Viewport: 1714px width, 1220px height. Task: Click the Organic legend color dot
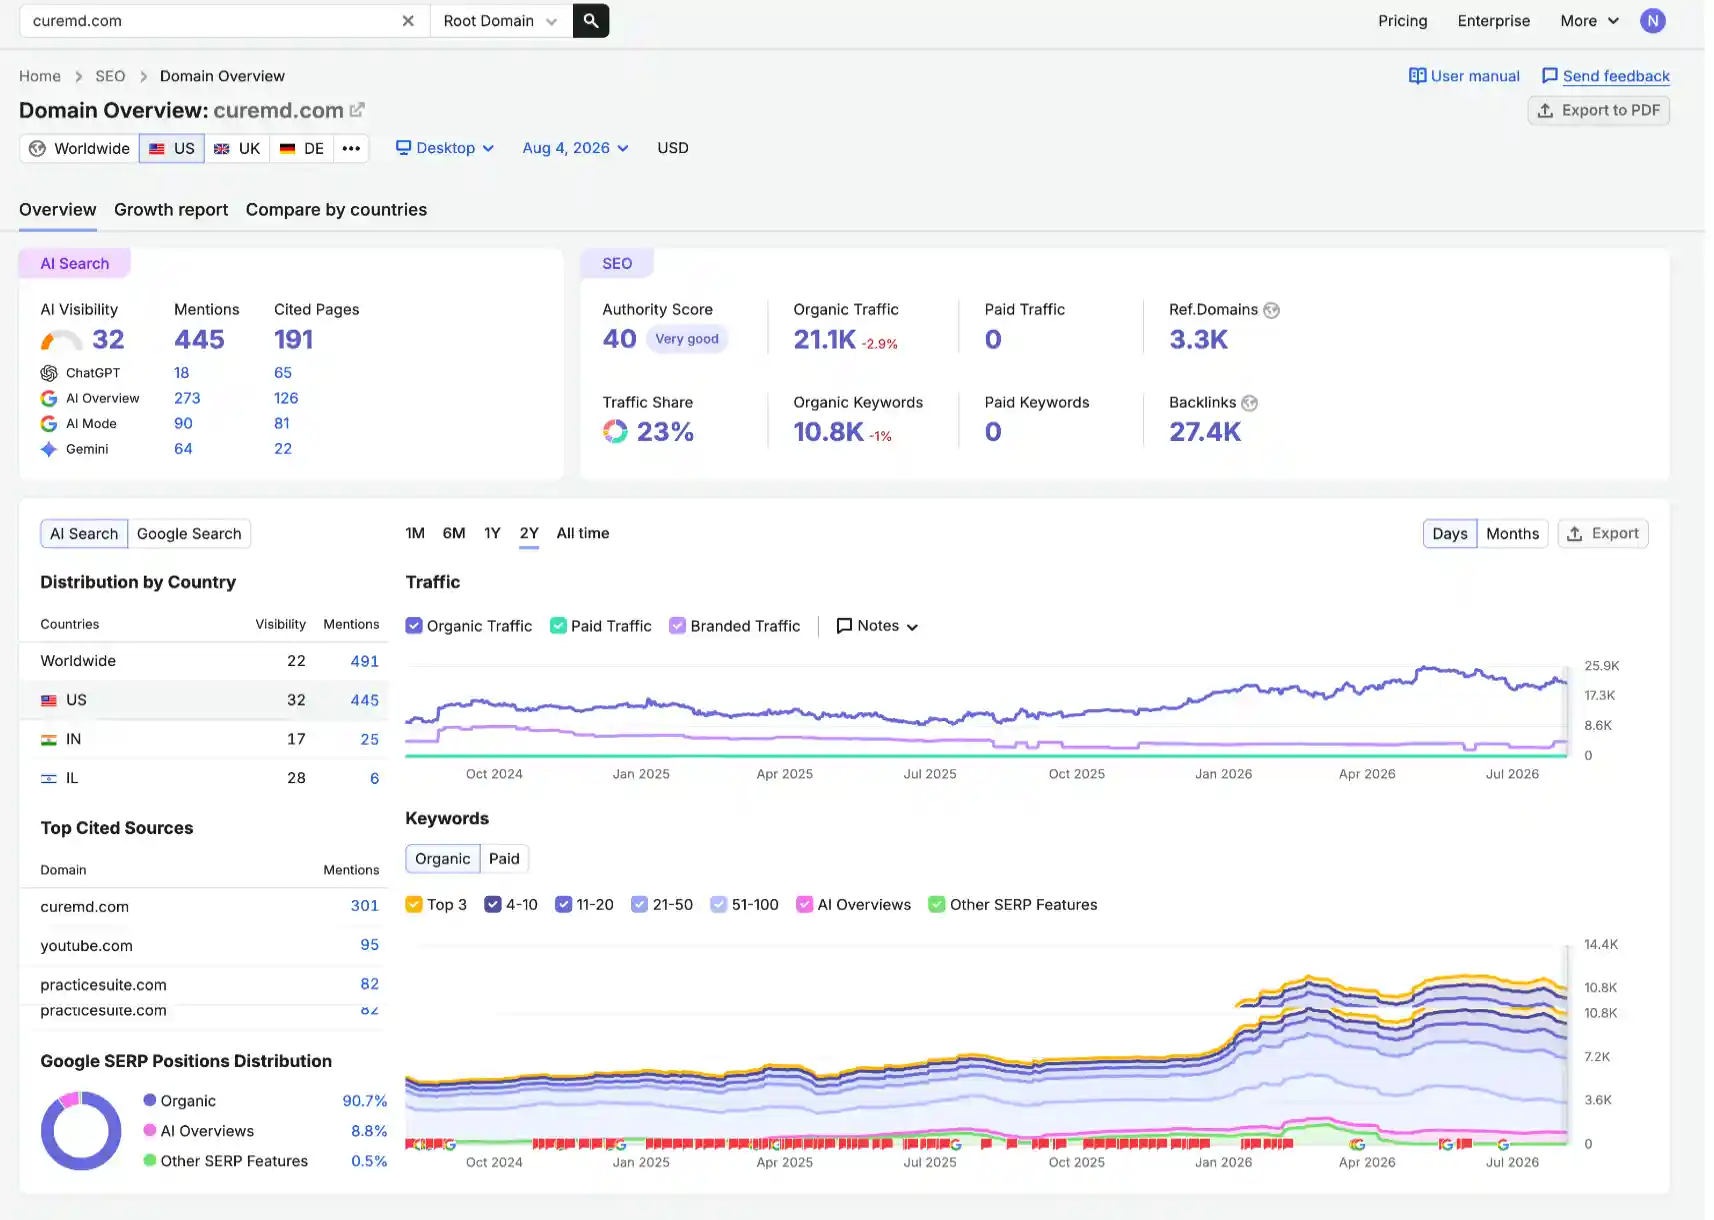150,1100
